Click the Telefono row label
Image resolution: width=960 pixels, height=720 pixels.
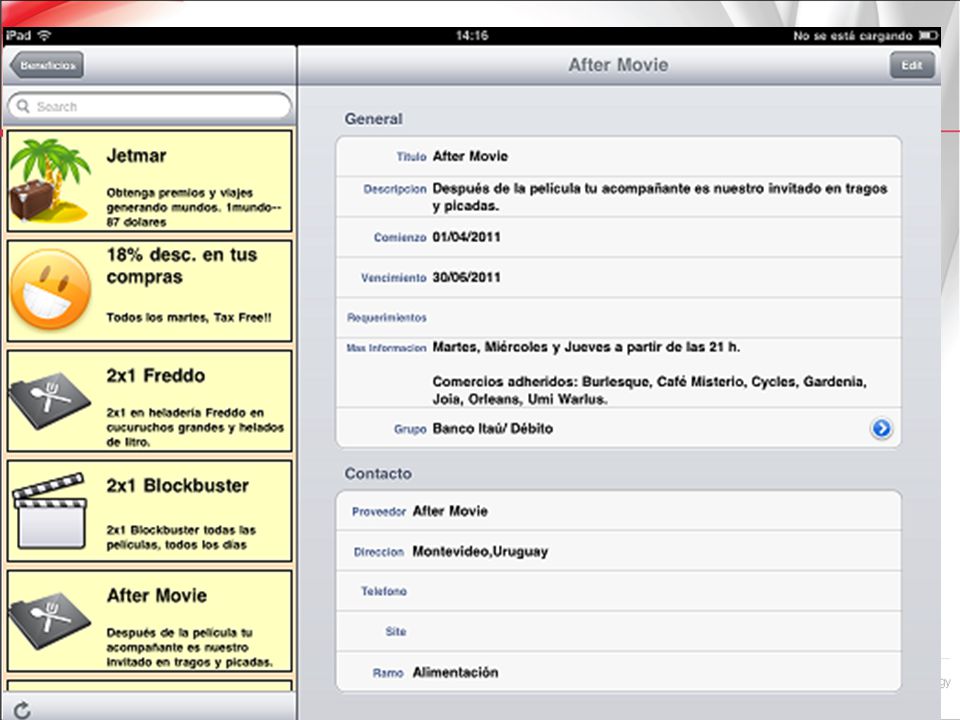pyautogui.click(x=383, y=591)
